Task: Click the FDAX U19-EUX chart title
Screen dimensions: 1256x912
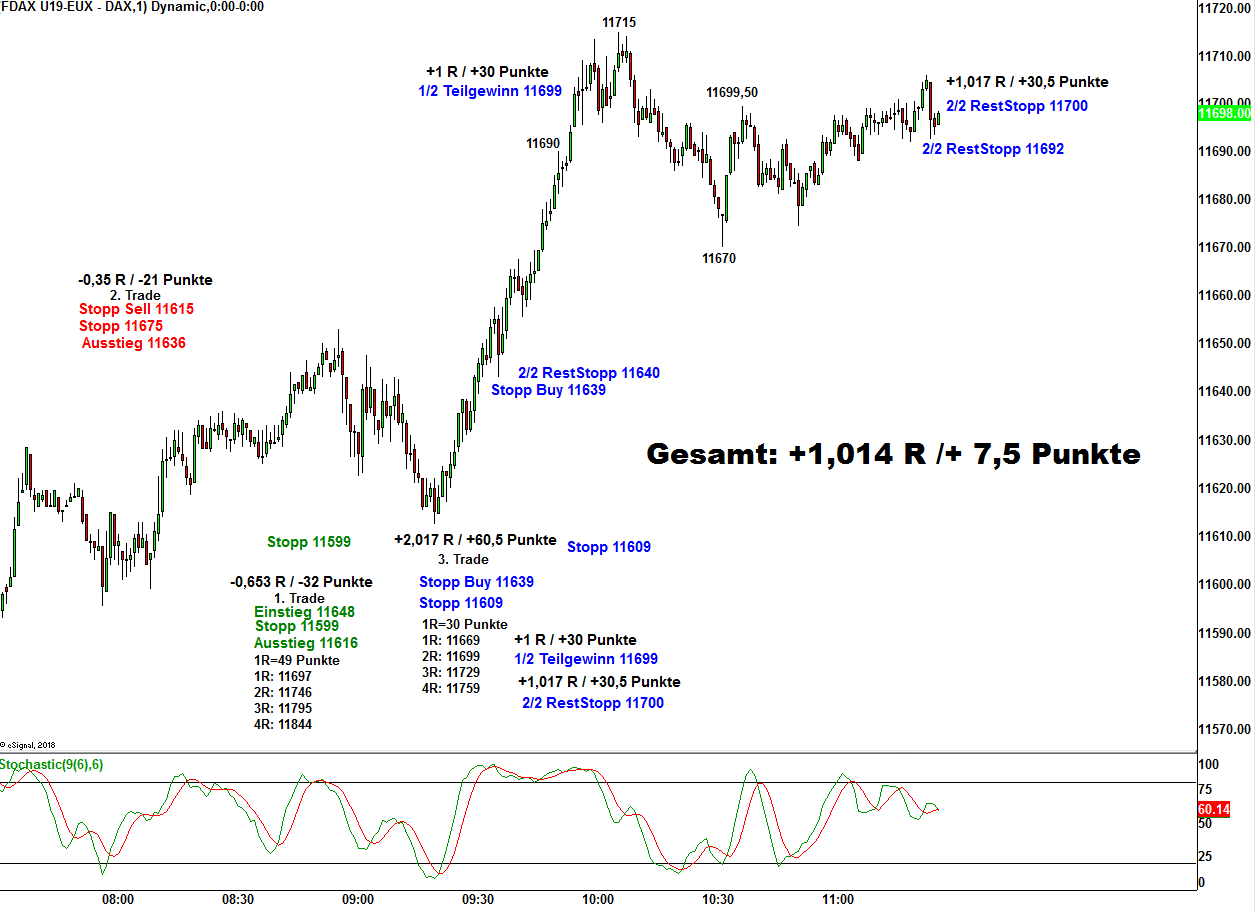Action: click(132, 7)
